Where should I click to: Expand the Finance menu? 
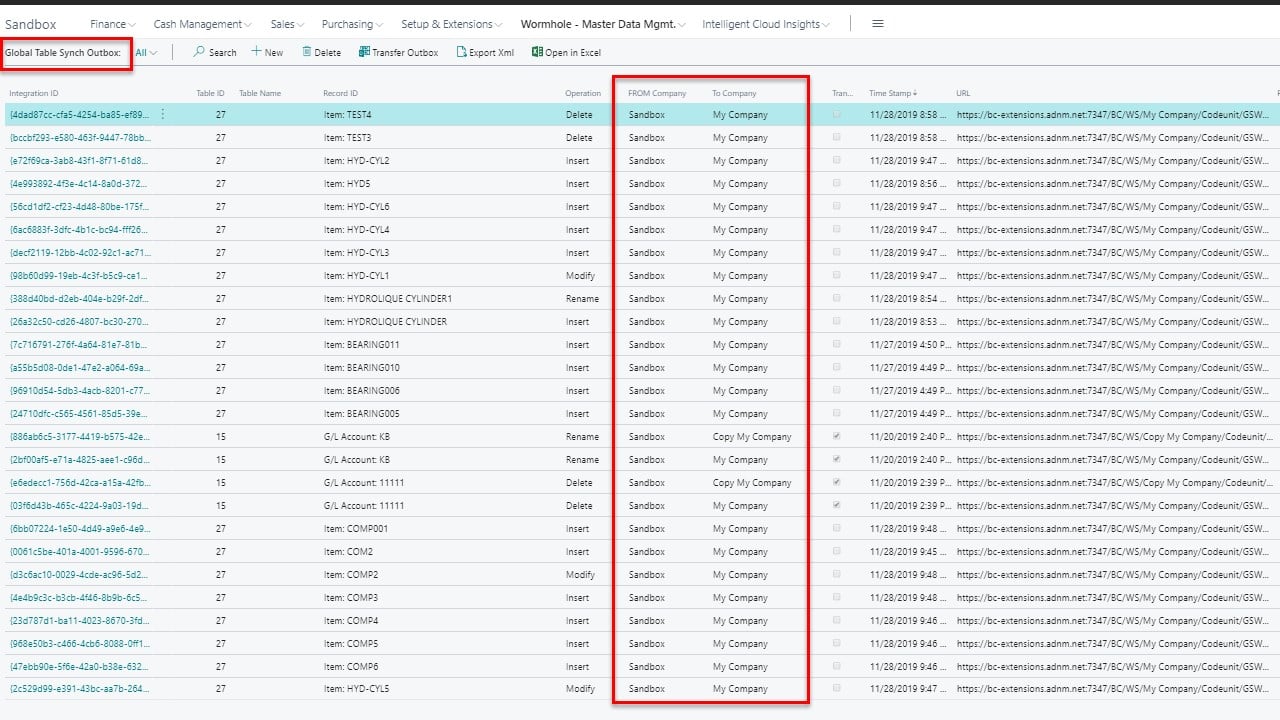113,24
